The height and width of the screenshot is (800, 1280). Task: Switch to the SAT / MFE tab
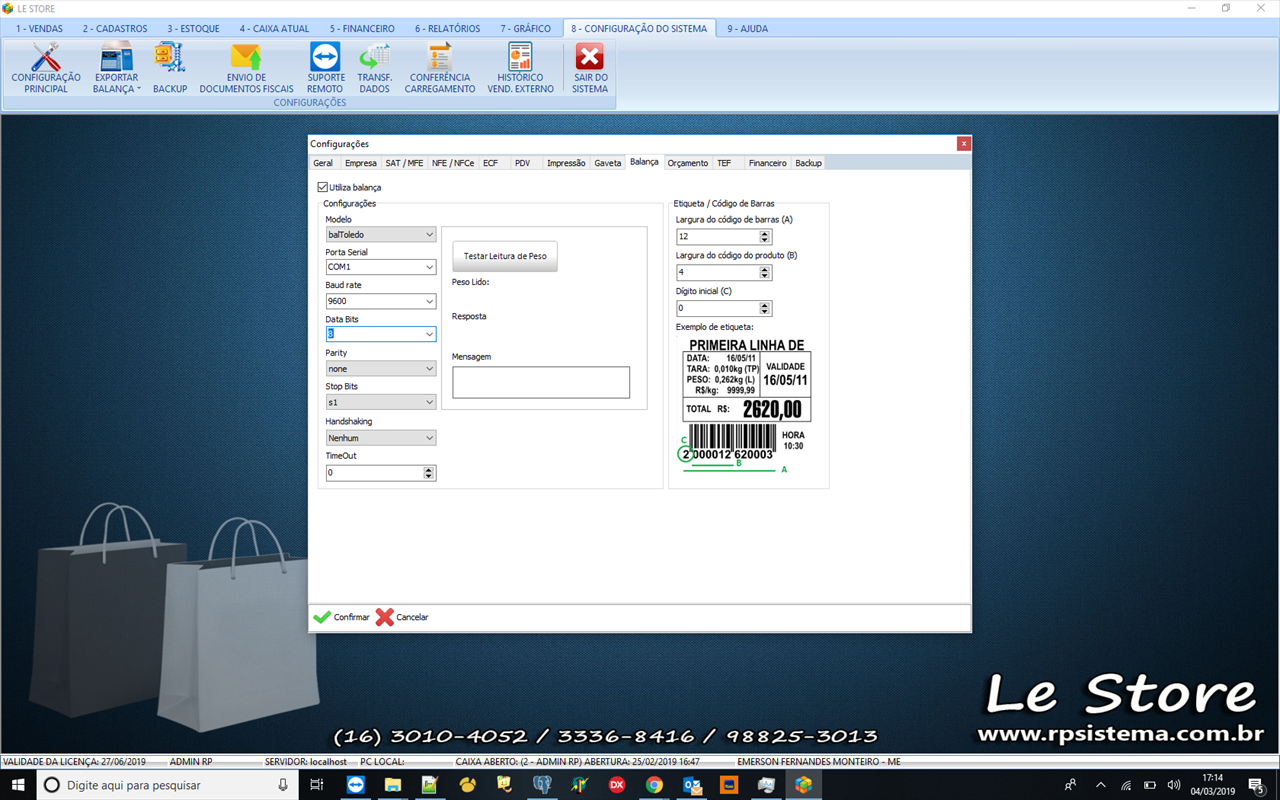pyautogui.click(x=405, y=163)
